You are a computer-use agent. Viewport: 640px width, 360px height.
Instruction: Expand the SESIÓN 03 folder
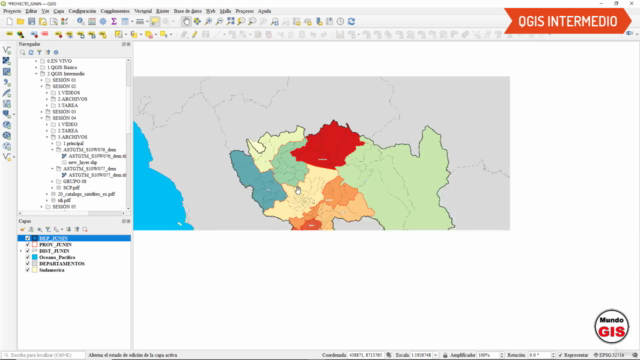point(42,111)
